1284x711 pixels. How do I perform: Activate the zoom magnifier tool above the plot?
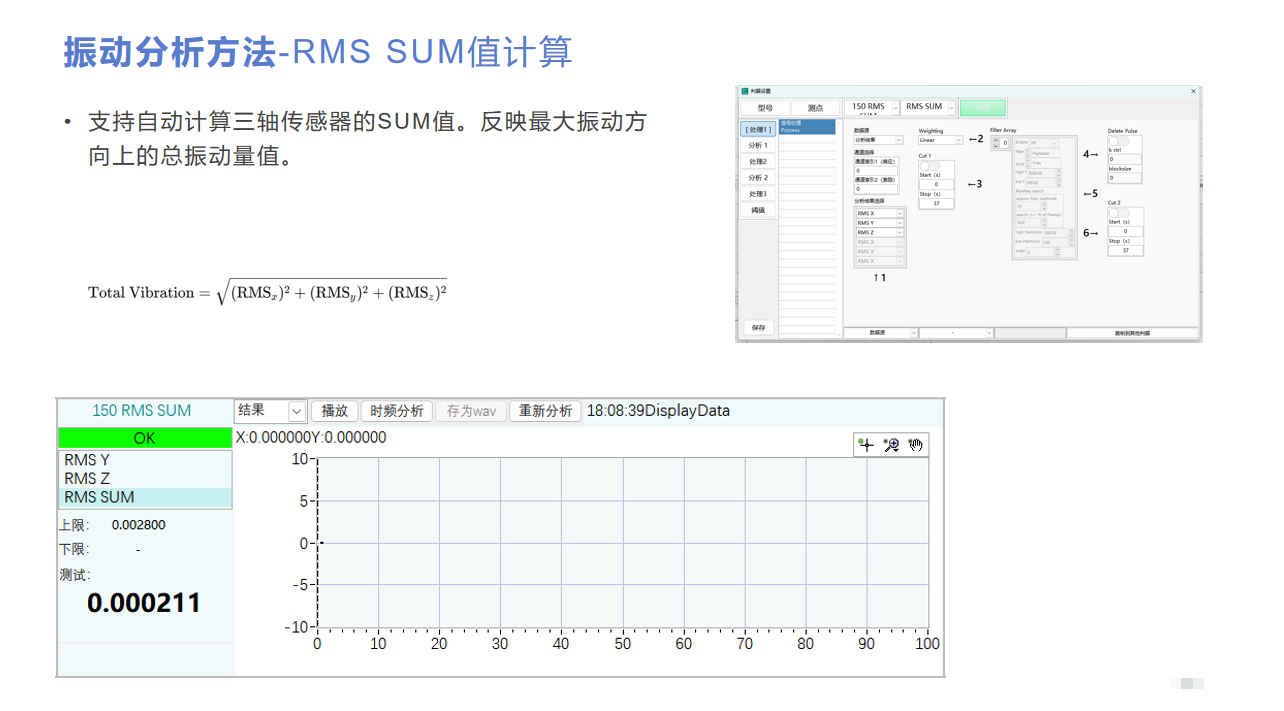tap(891, 445)
